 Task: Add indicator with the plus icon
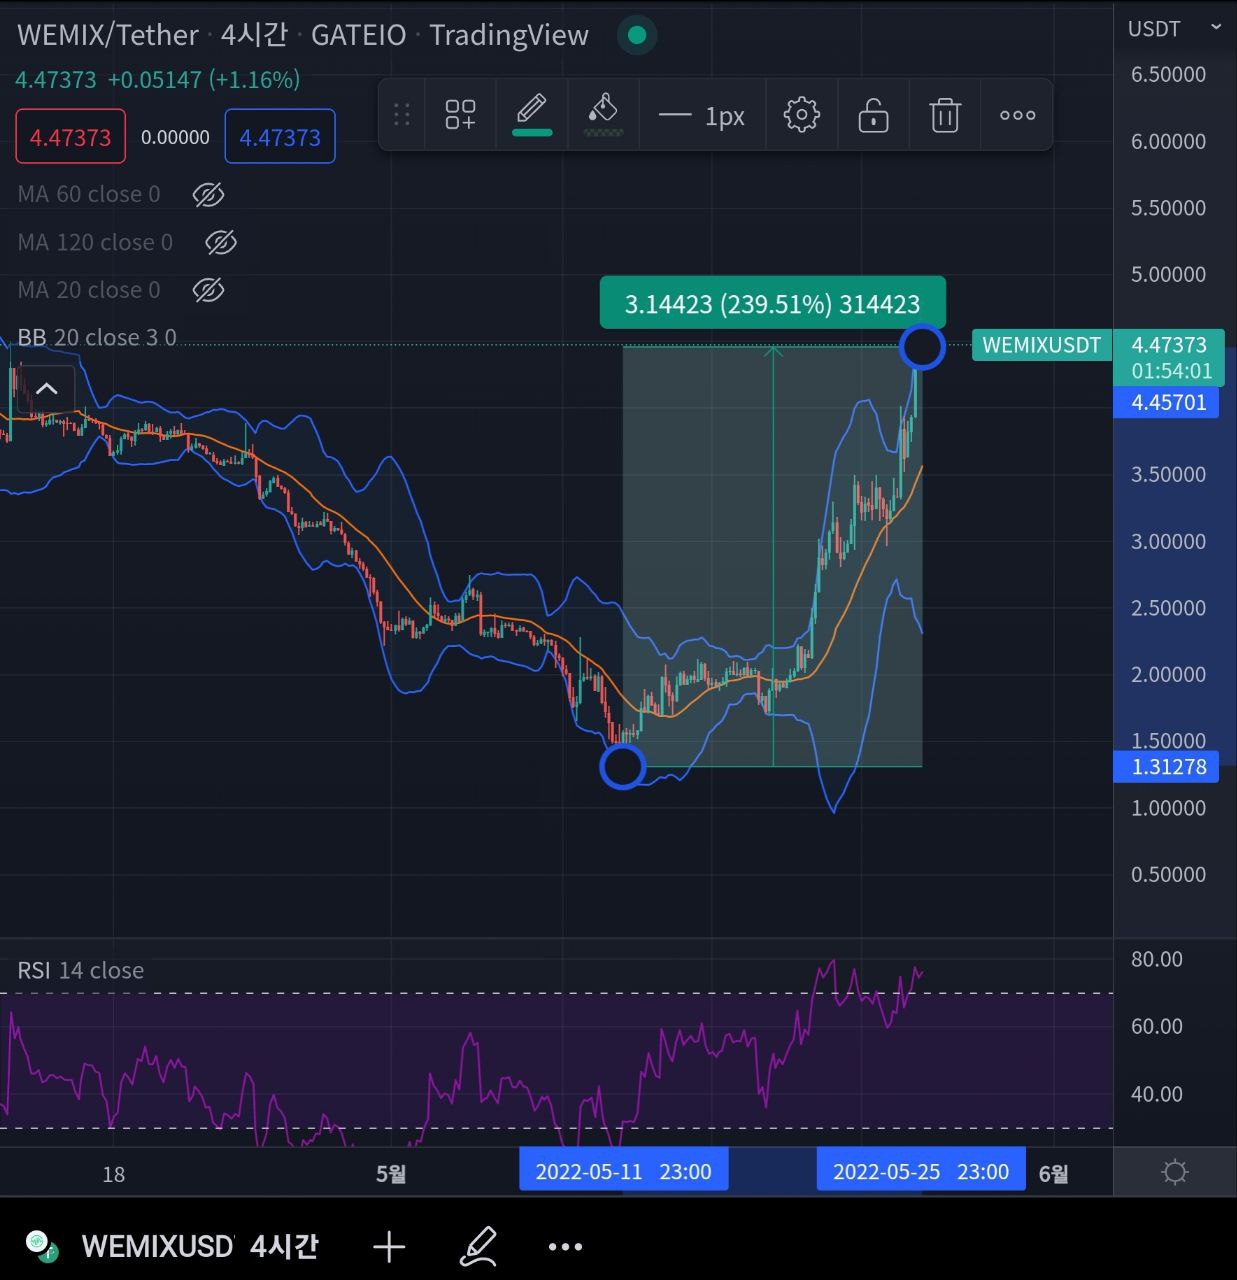(389, 1246)
